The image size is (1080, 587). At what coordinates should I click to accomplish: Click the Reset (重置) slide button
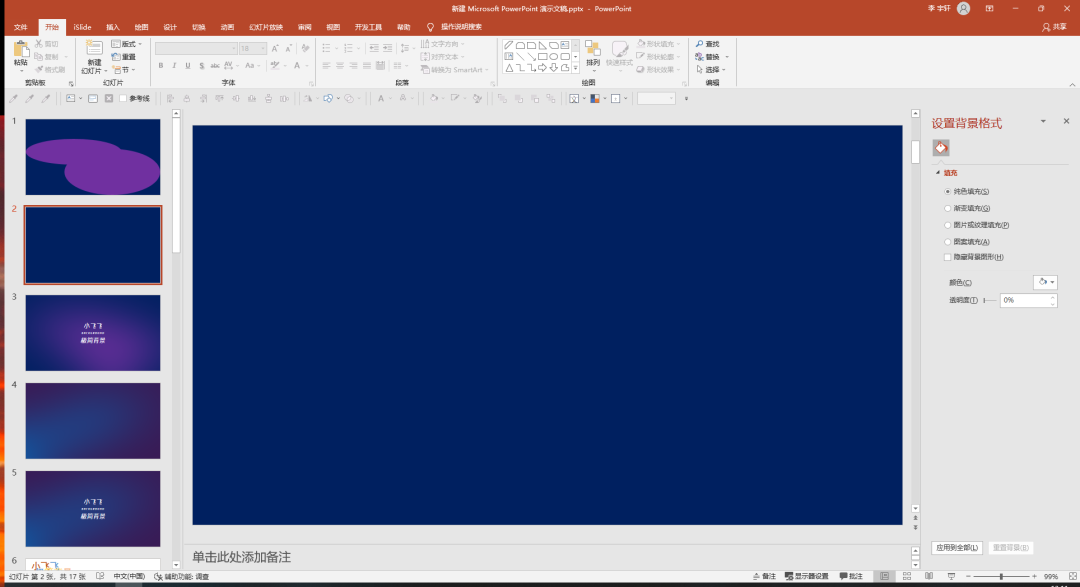(124, 56)
